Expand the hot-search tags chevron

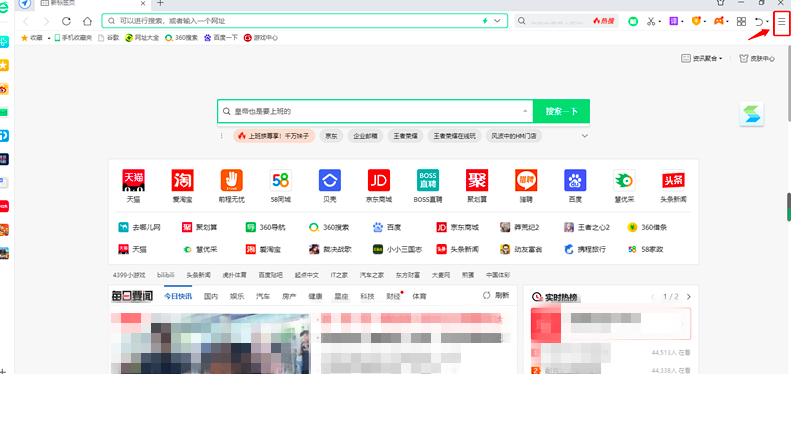coord(584,136)
